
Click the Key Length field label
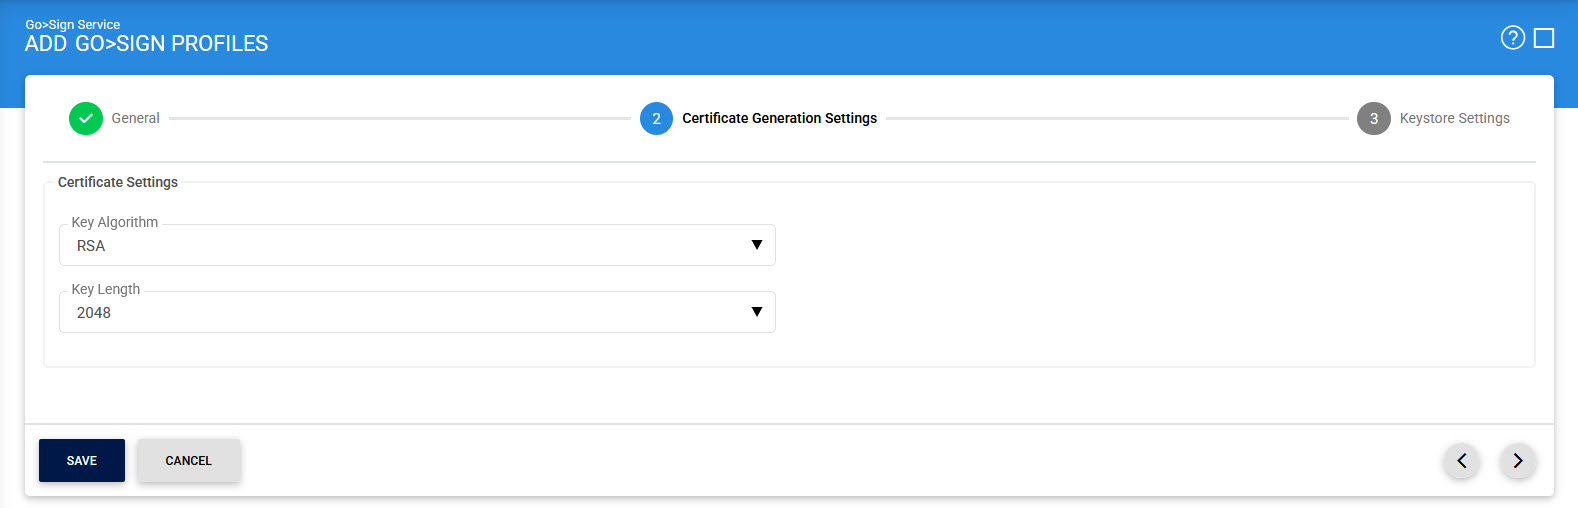106,289
